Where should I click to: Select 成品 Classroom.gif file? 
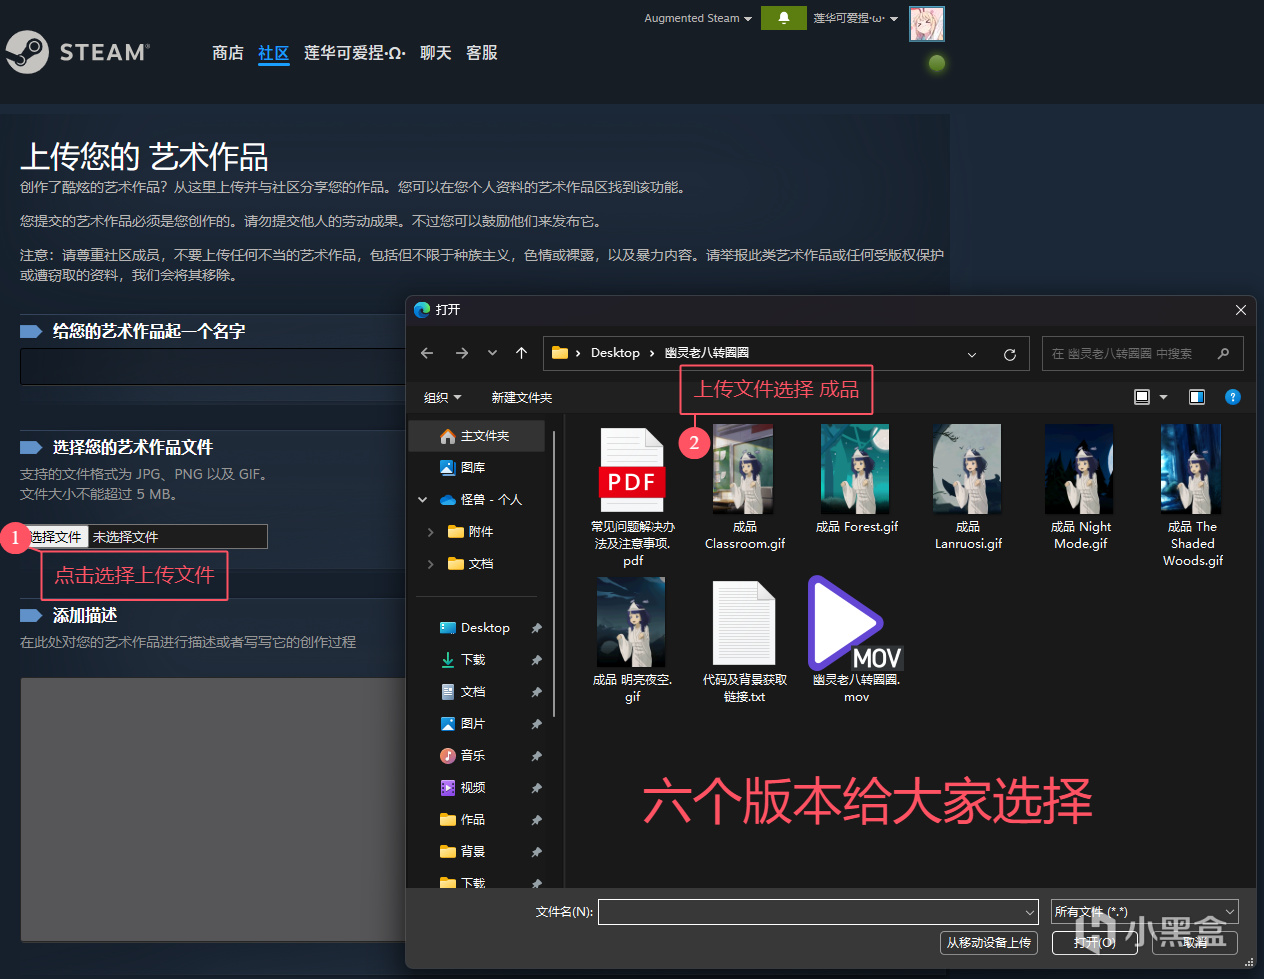(744, 489)
